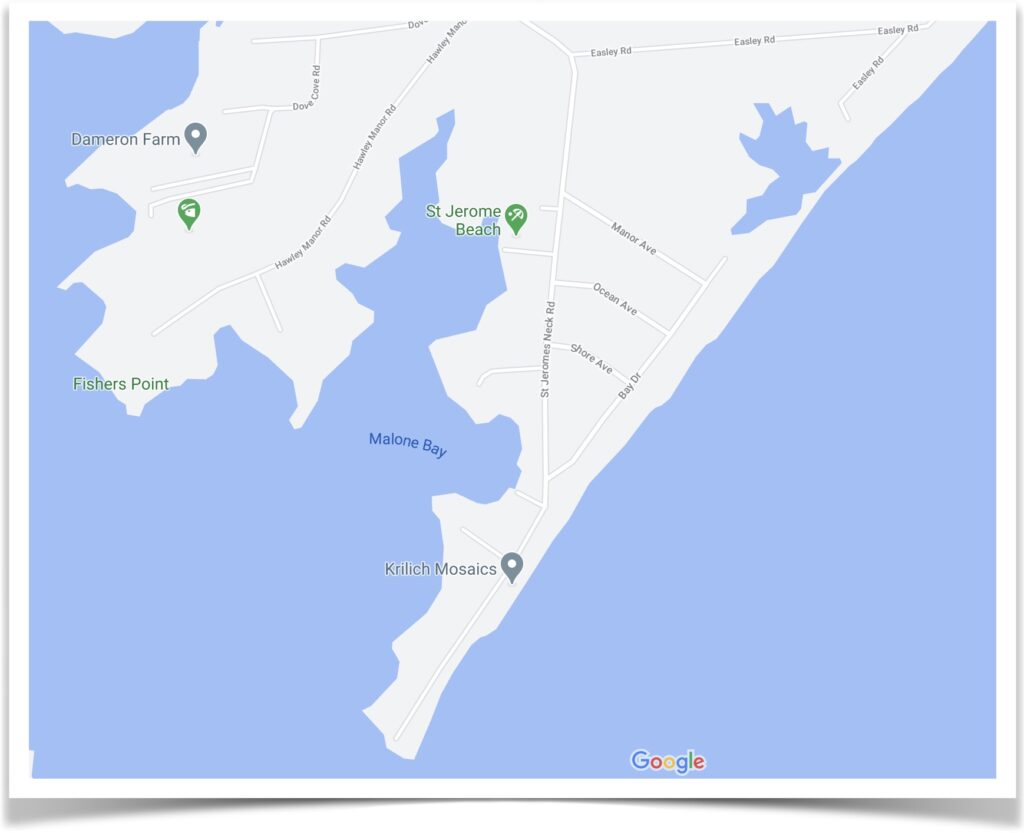The image size is (1024, 833).
Task: Select the Malone Bay label
Action: (408, 445)
